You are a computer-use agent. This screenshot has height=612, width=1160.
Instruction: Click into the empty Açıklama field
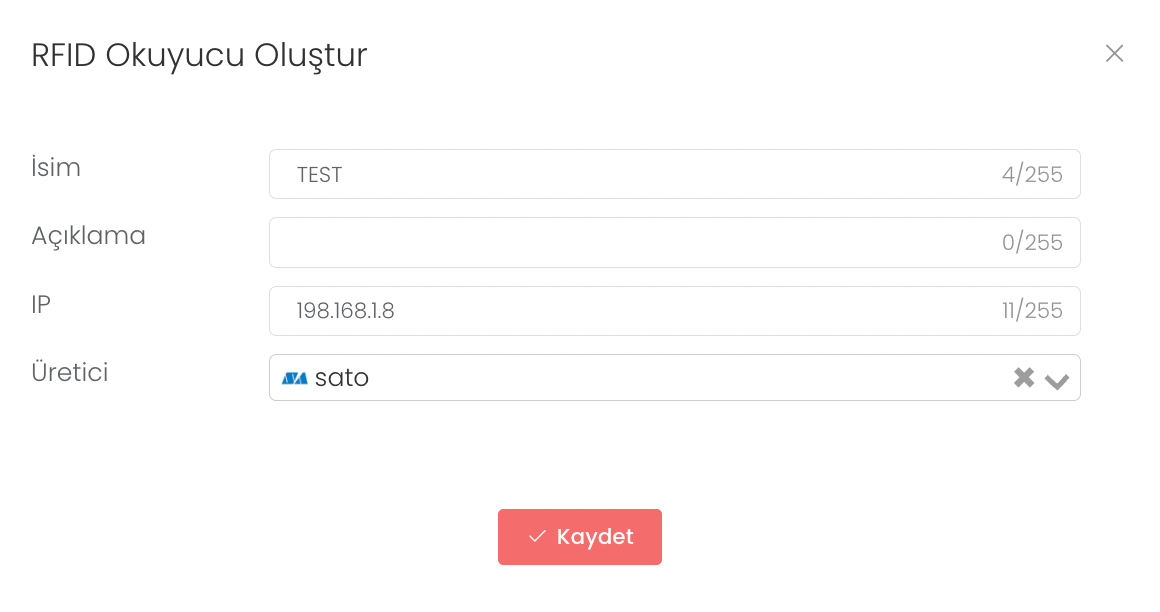click(x=630, y=243)
